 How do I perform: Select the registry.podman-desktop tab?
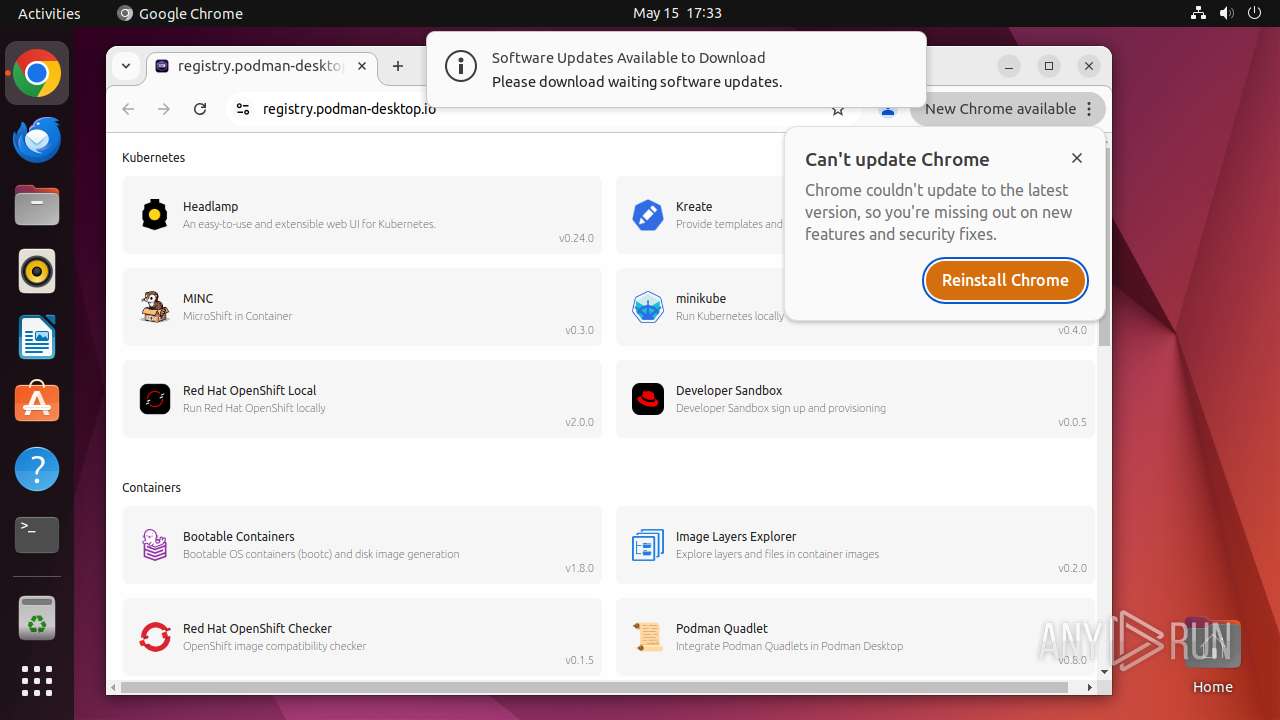[262, 66]
